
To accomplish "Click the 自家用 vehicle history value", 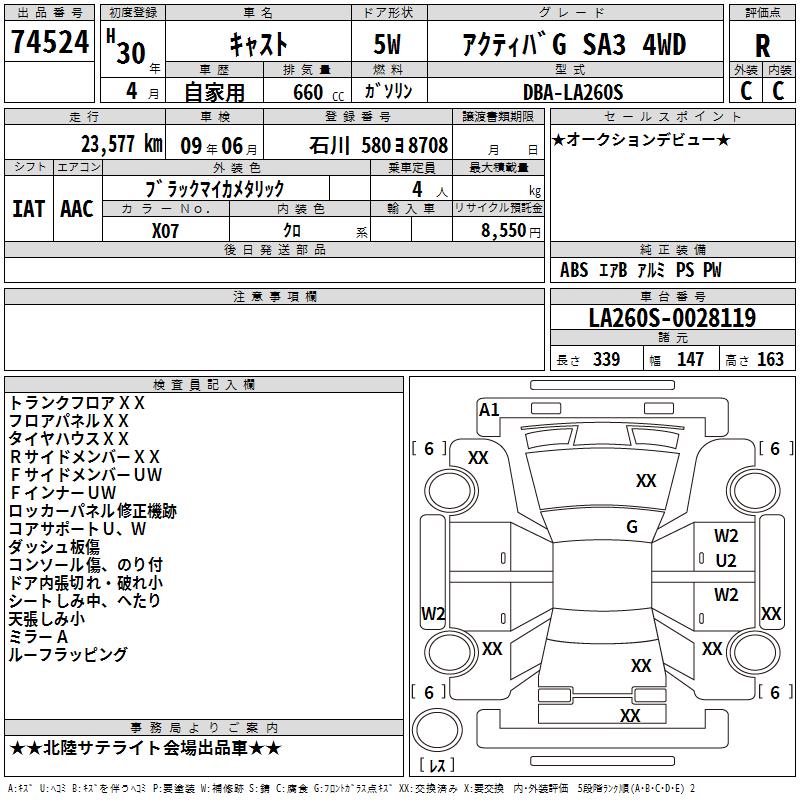I will (214, 92).
